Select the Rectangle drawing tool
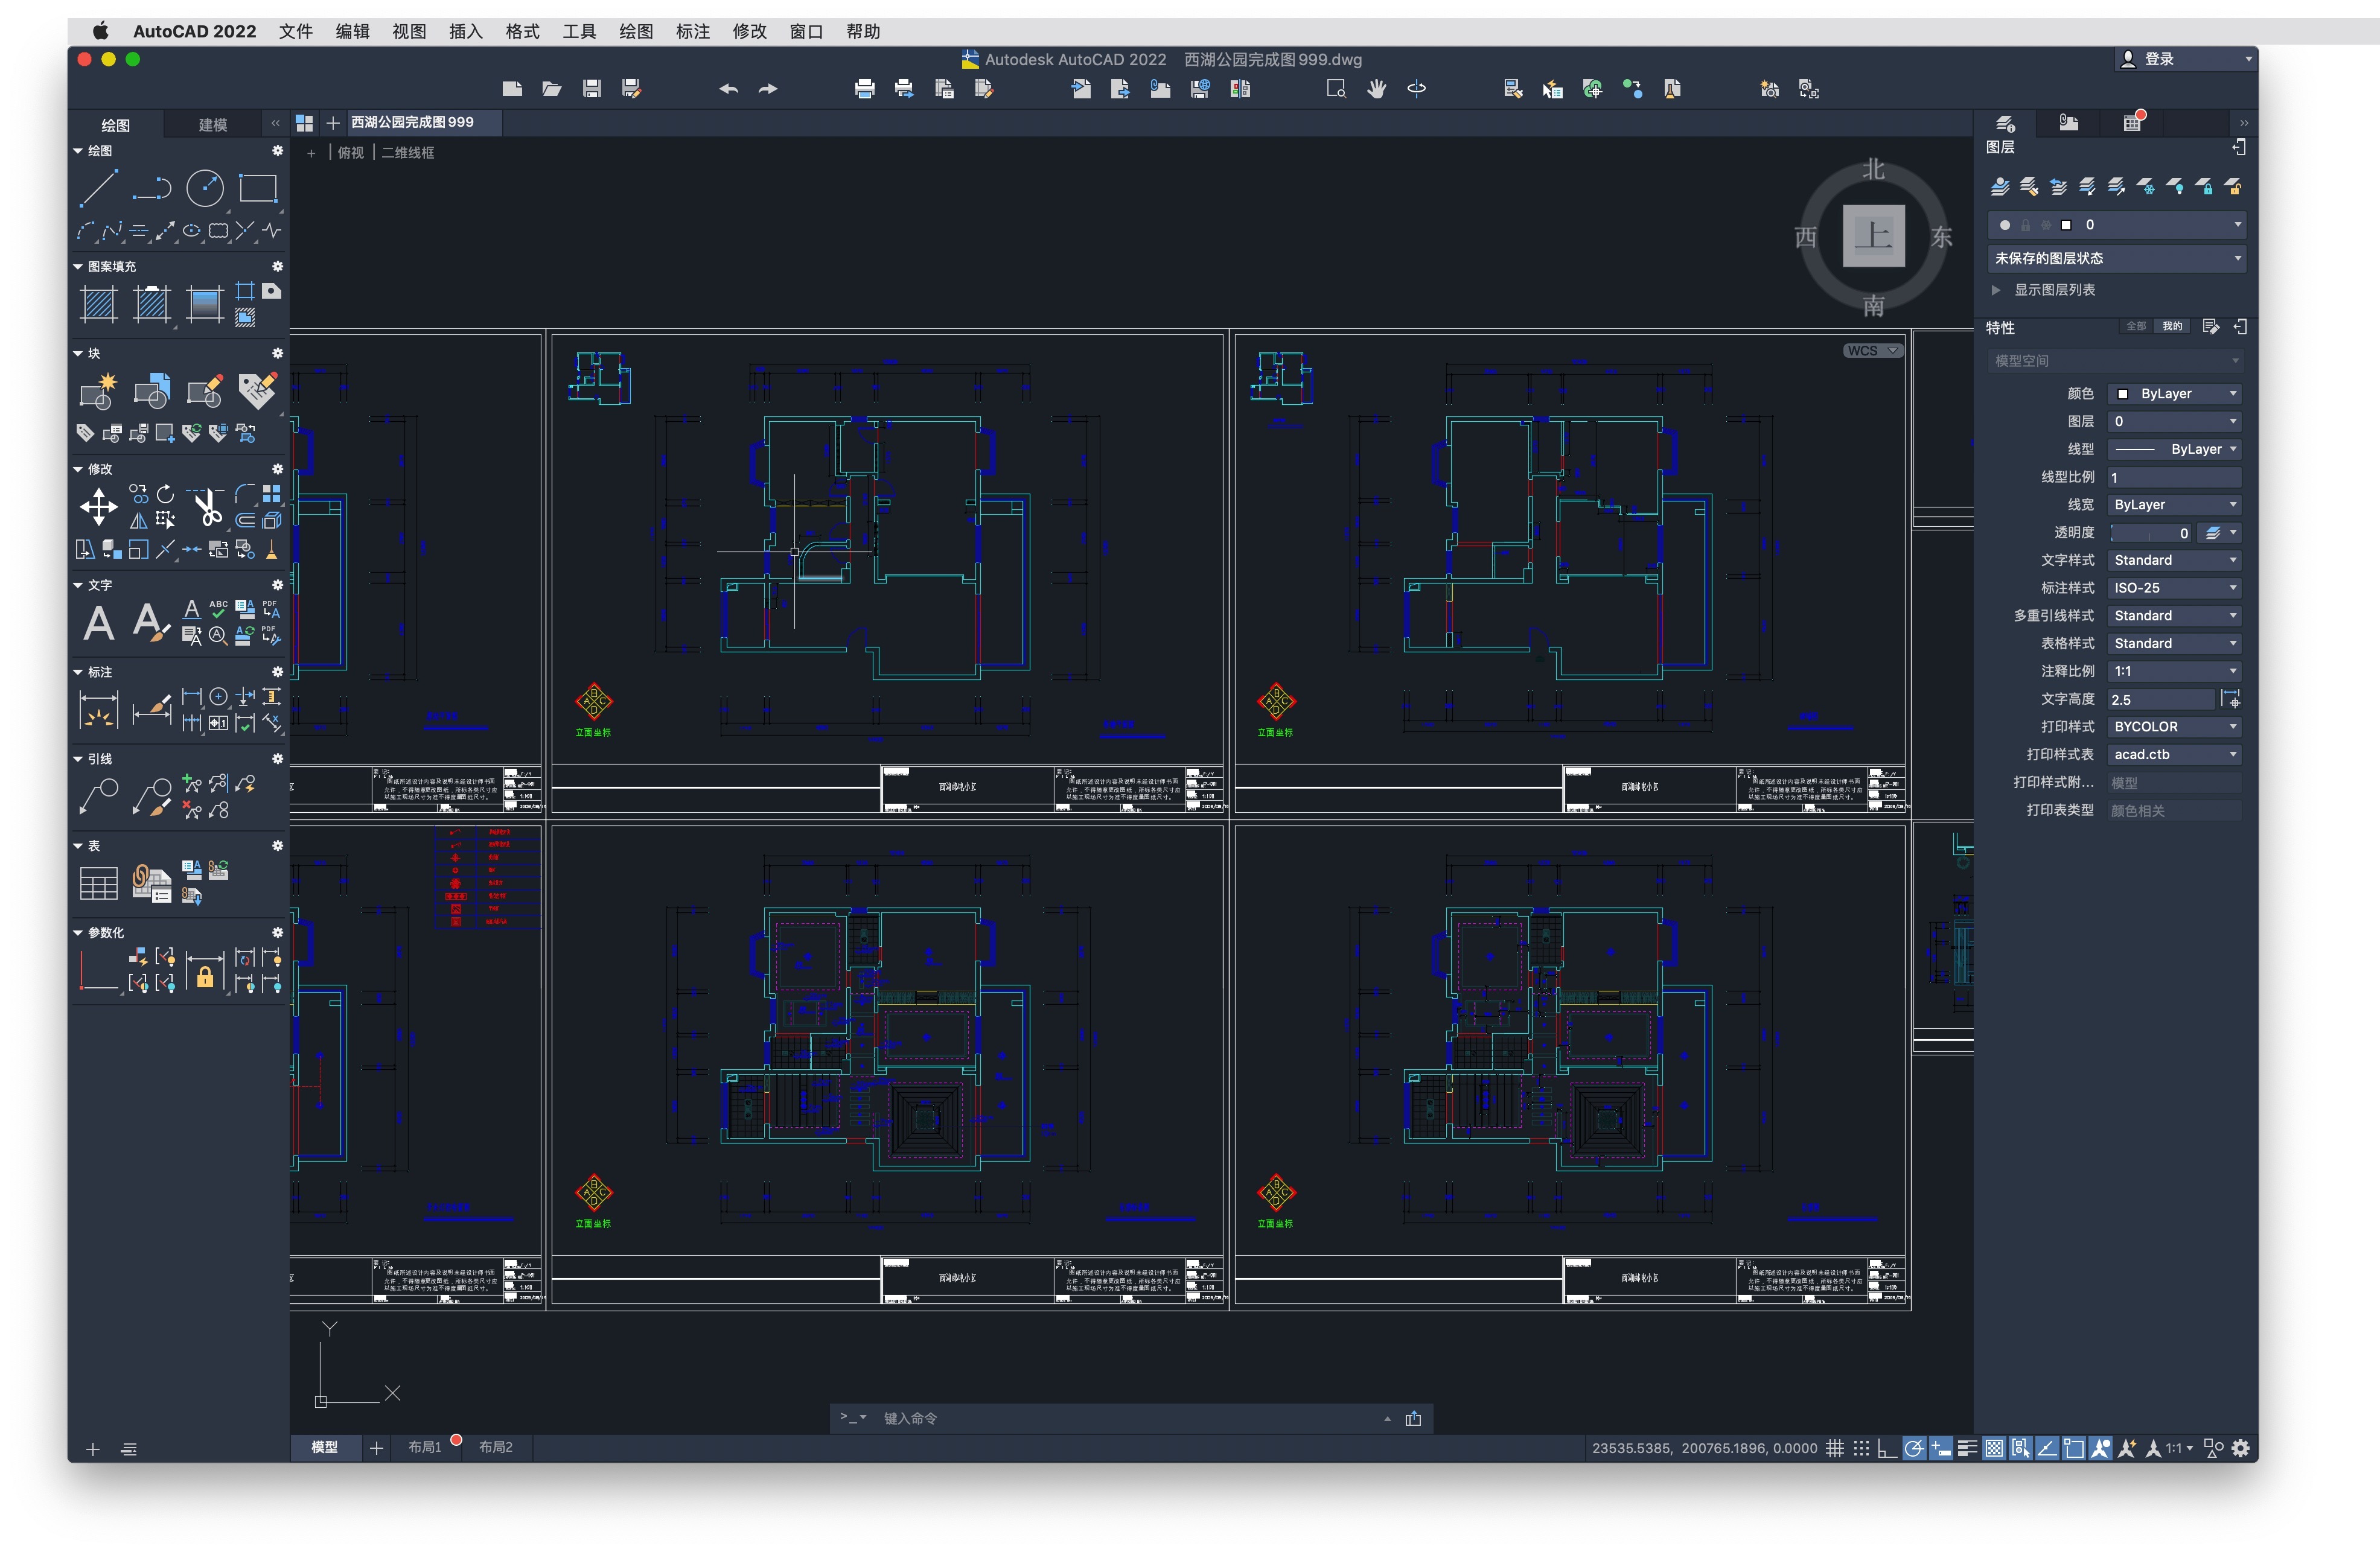 pyautogui.click(x=257, y=188)
